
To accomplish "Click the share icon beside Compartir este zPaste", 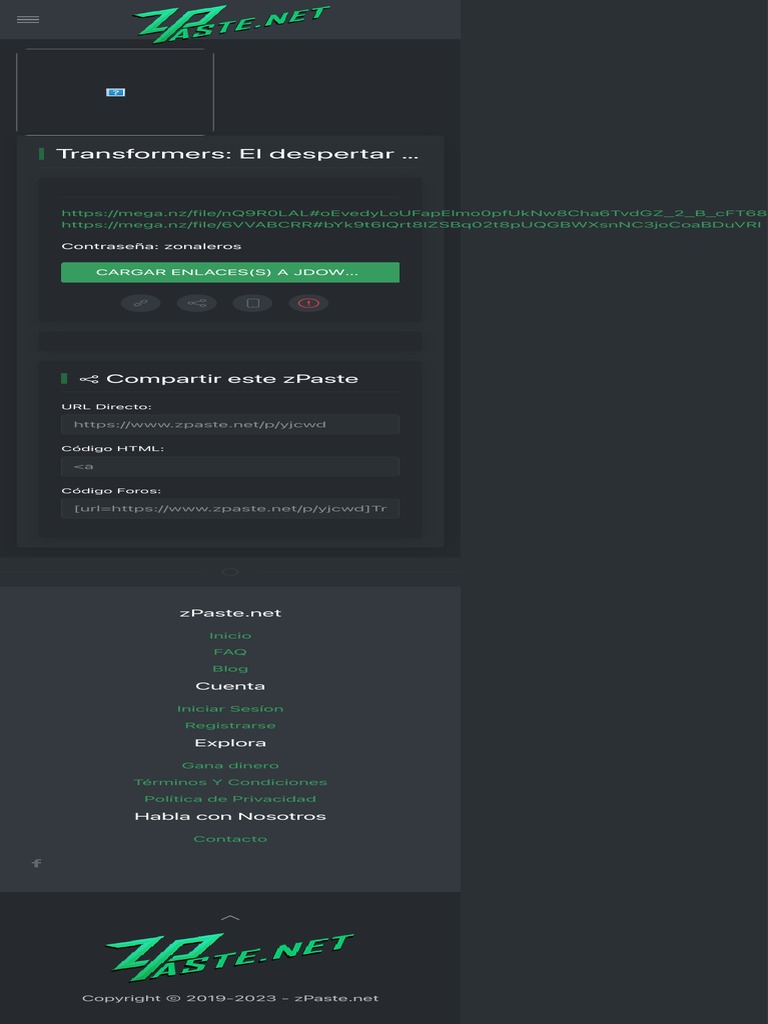I will 89,379.
